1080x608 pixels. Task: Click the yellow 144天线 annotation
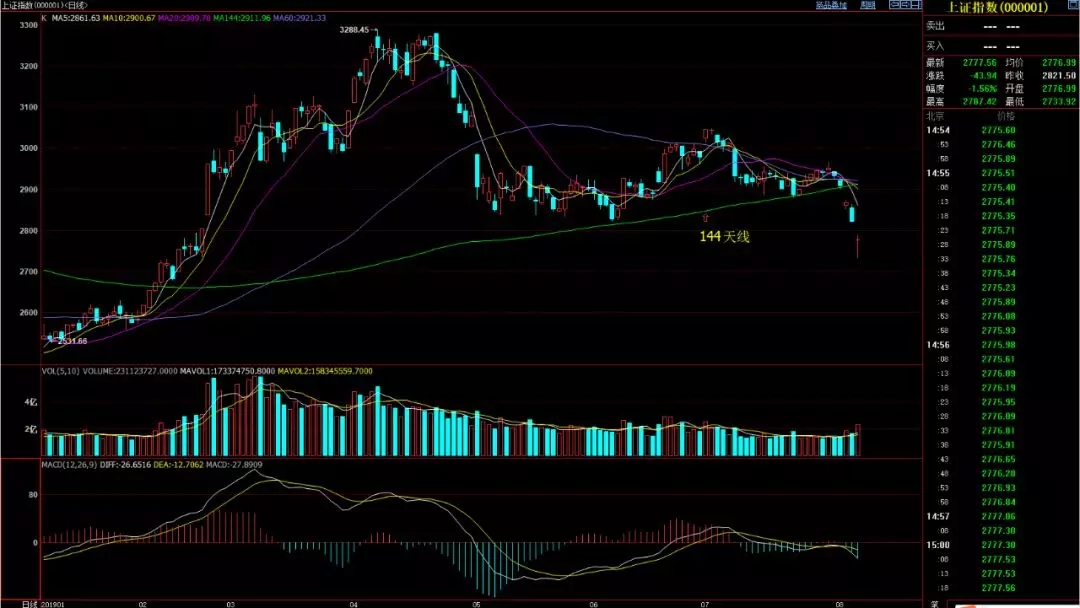[x=724, y=236]
